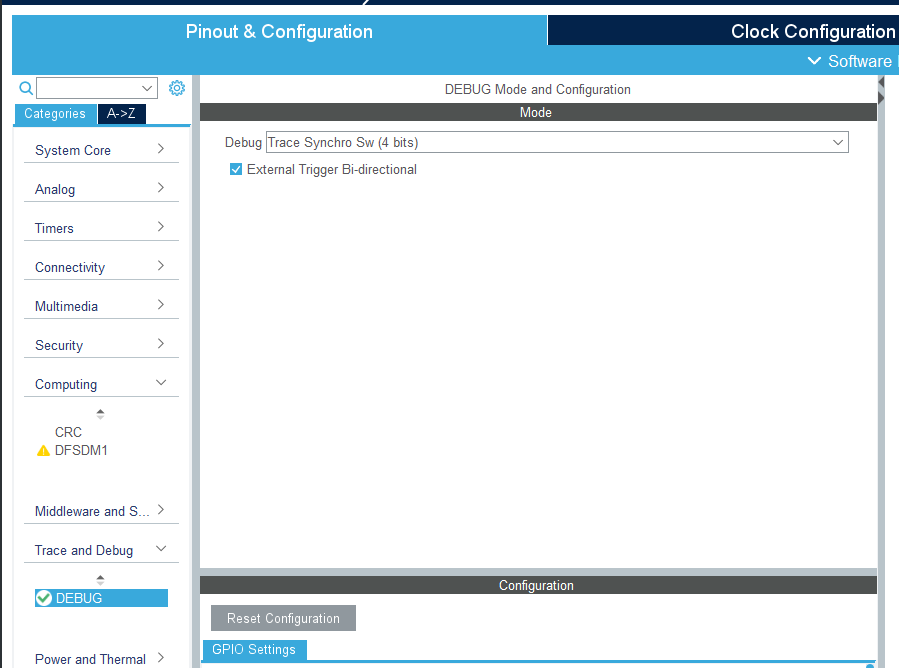Collapse the Computing category

click(101, 384)
